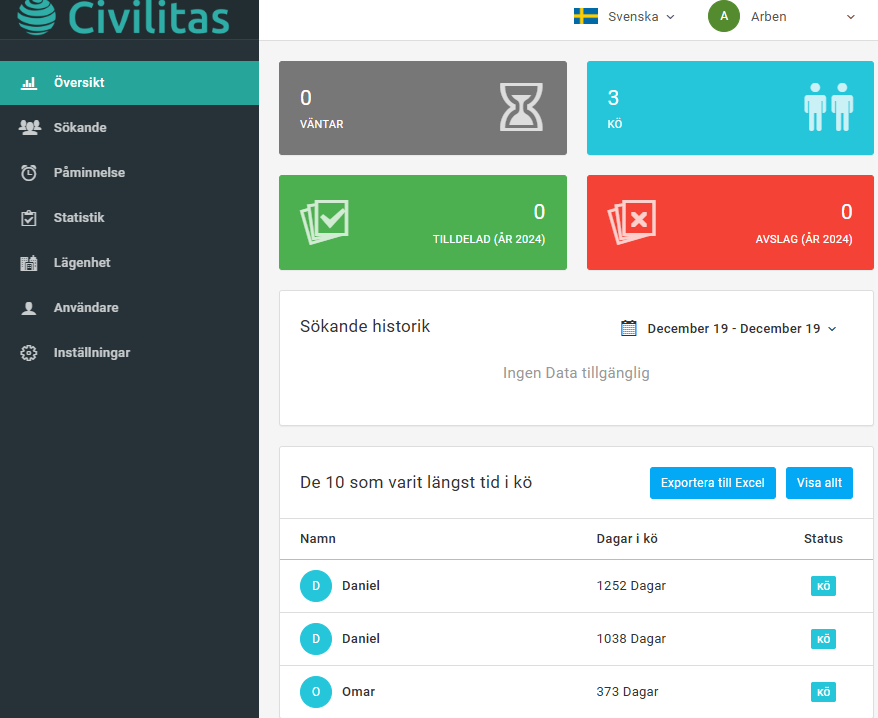Click the Civilitas globe logo icon
This screenshot has width=878, height=718.
click(36, 16)
